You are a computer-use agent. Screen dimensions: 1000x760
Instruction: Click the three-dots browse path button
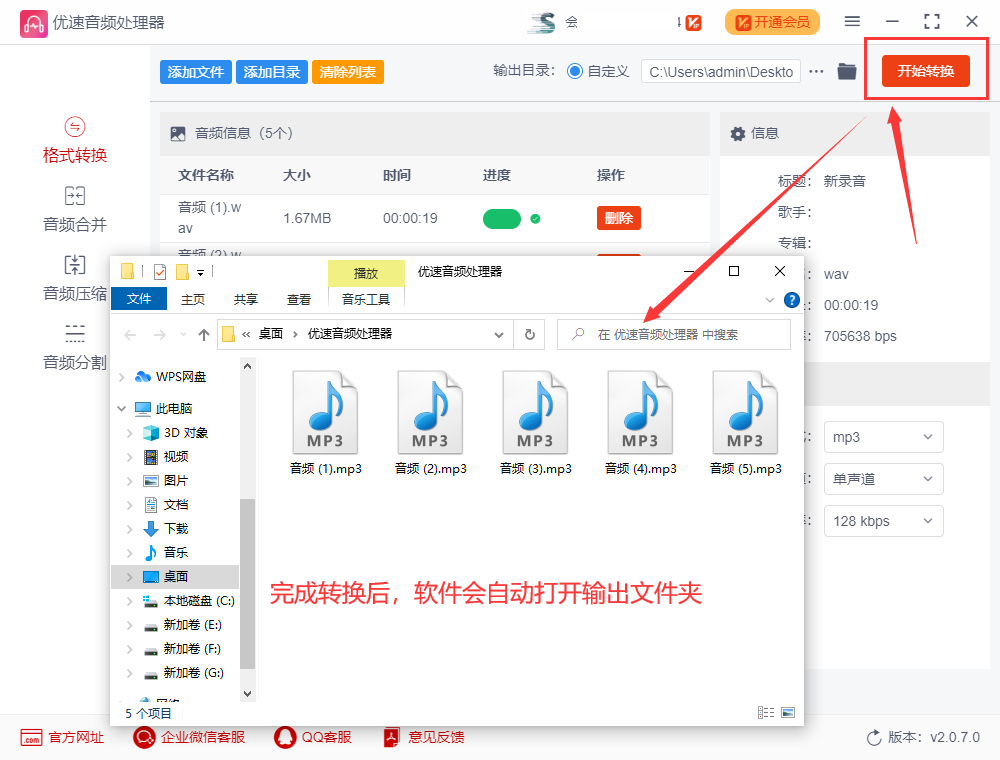[816, 71]
